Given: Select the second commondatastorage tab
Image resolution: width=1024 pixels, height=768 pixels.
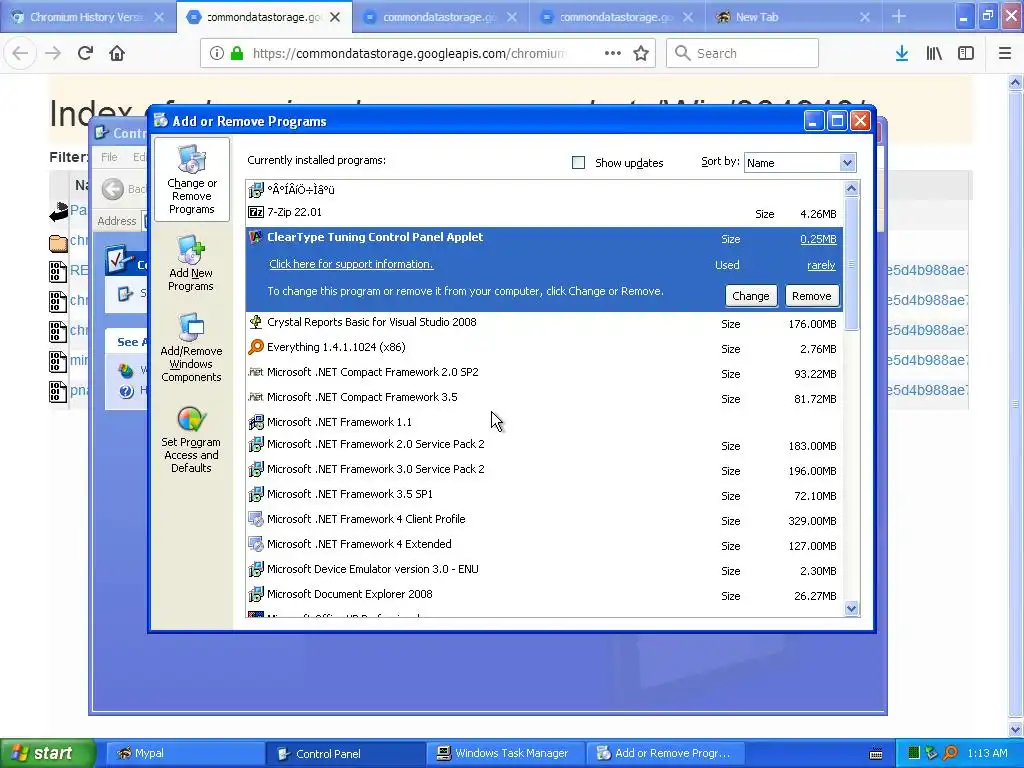Looking at the screenshot, I should pyautogui.click(x=441, y=17).
